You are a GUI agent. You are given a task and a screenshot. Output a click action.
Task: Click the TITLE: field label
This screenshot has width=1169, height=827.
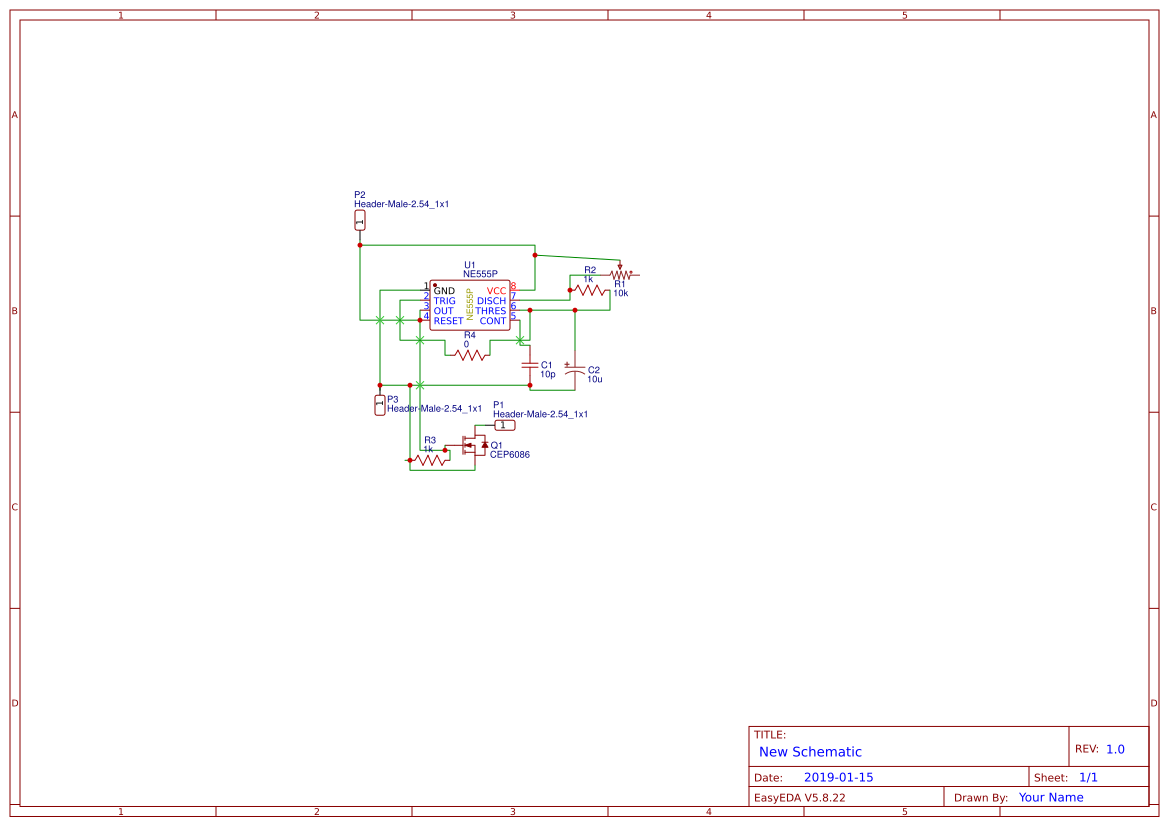pyautogui.click(x=770, y=735)
